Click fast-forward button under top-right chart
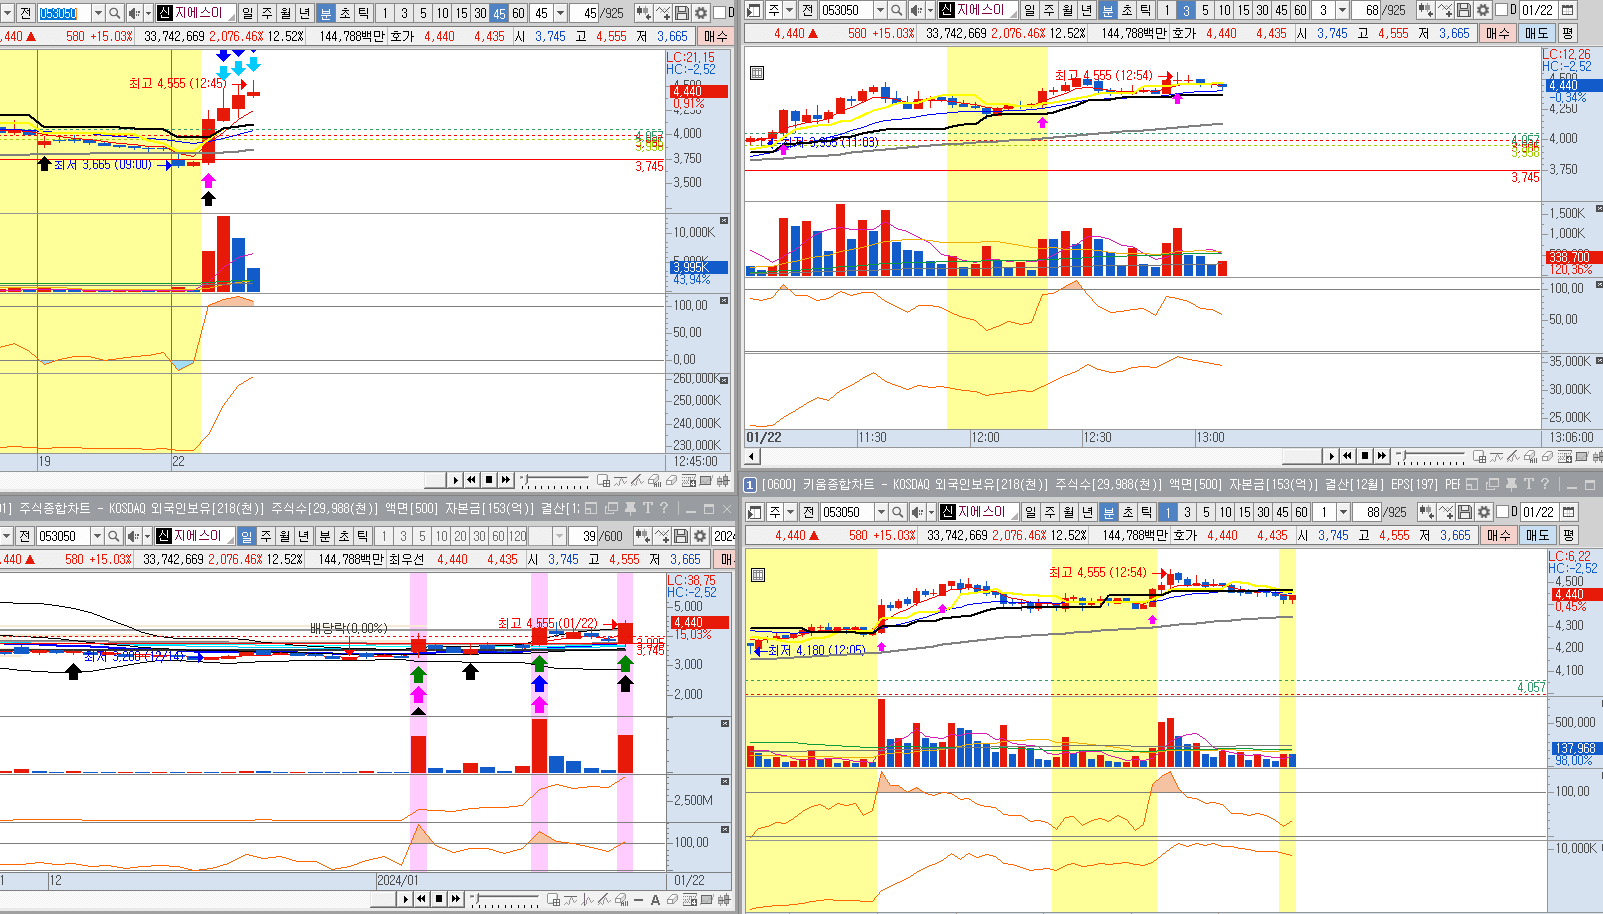 click(x=1382, y=456)
